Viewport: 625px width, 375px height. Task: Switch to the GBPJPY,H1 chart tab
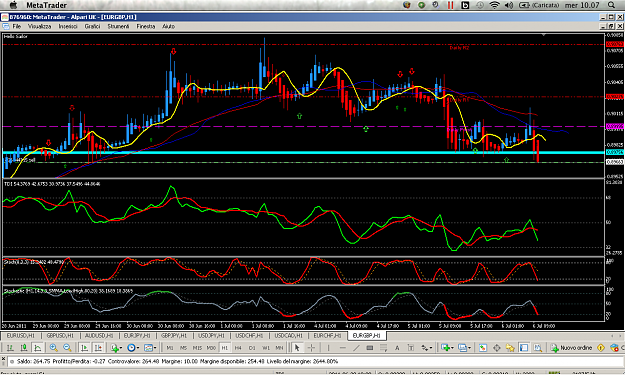[174, 336]
